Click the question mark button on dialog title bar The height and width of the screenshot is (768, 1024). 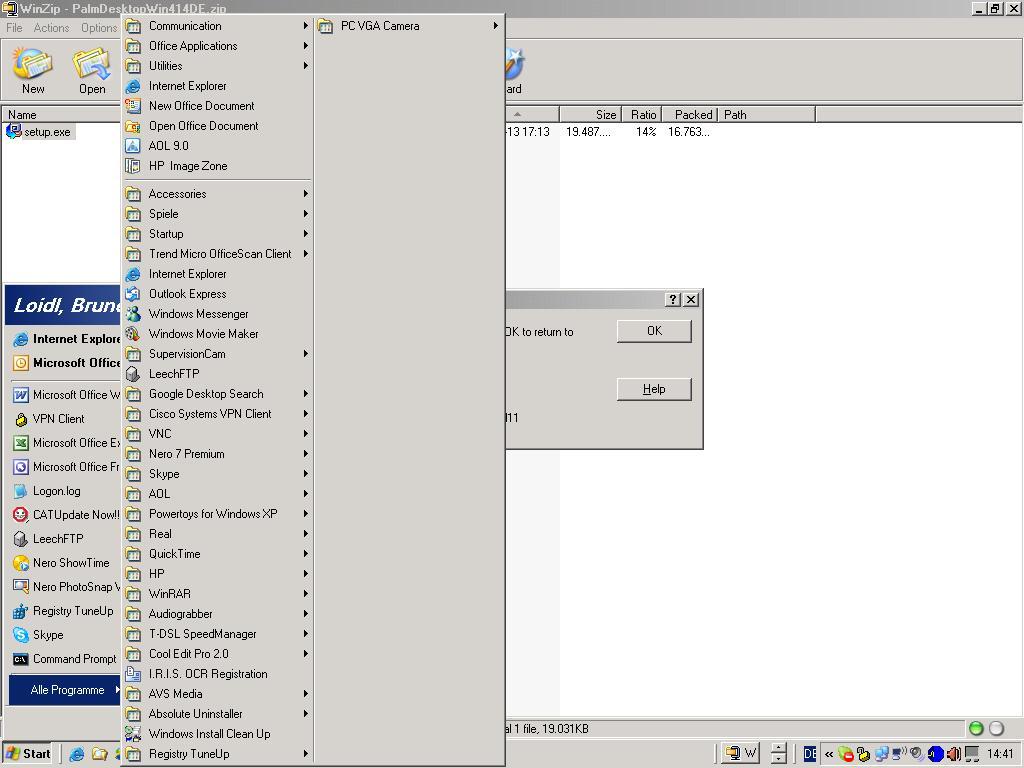click(x=673, y=300)
